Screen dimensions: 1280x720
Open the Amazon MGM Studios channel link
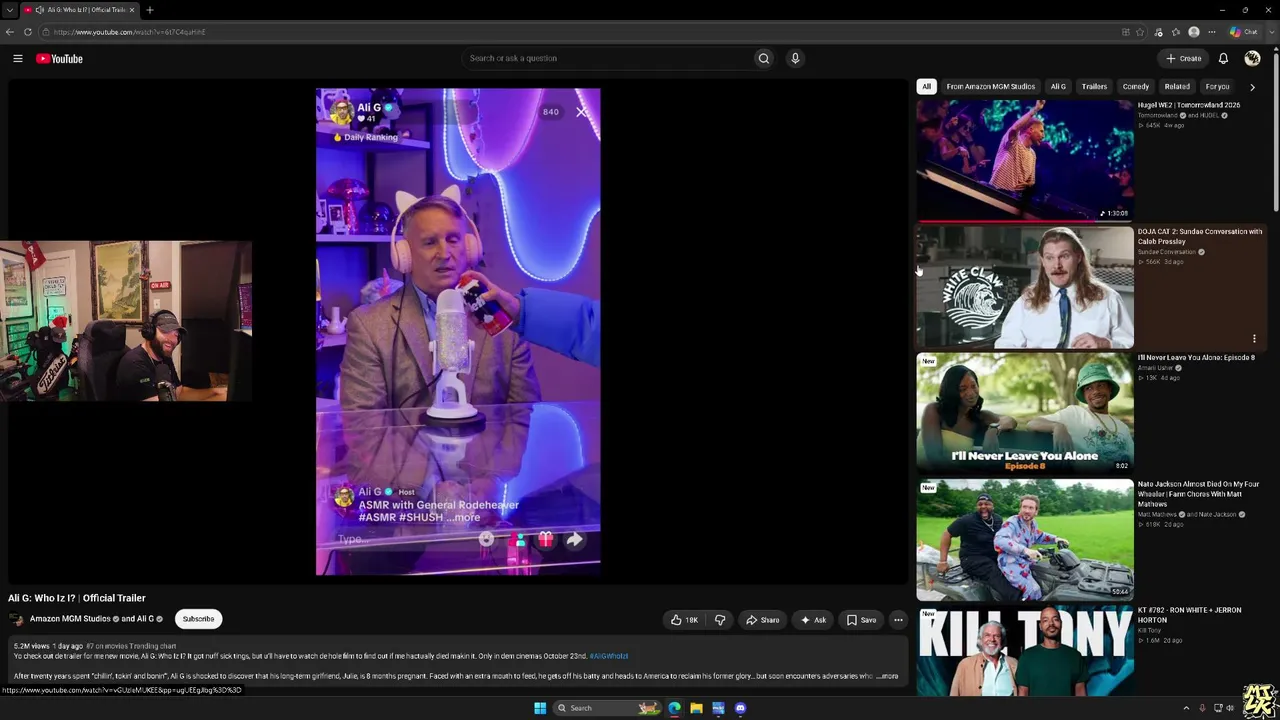coord(70,619)
